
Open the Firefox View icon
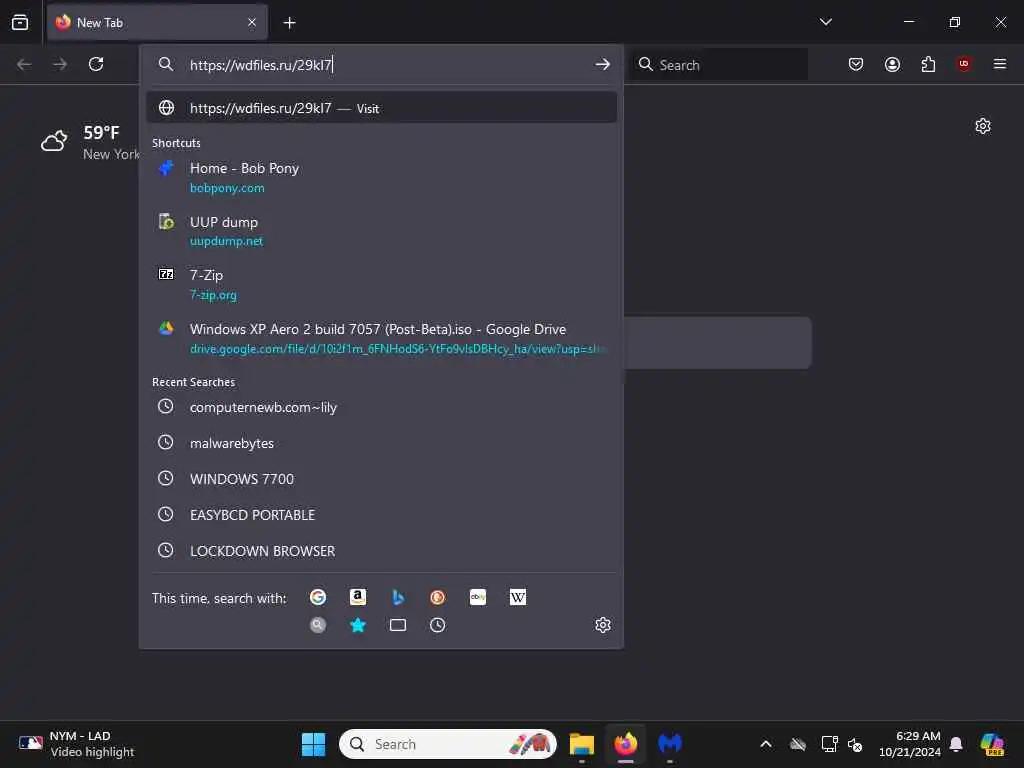20,22
